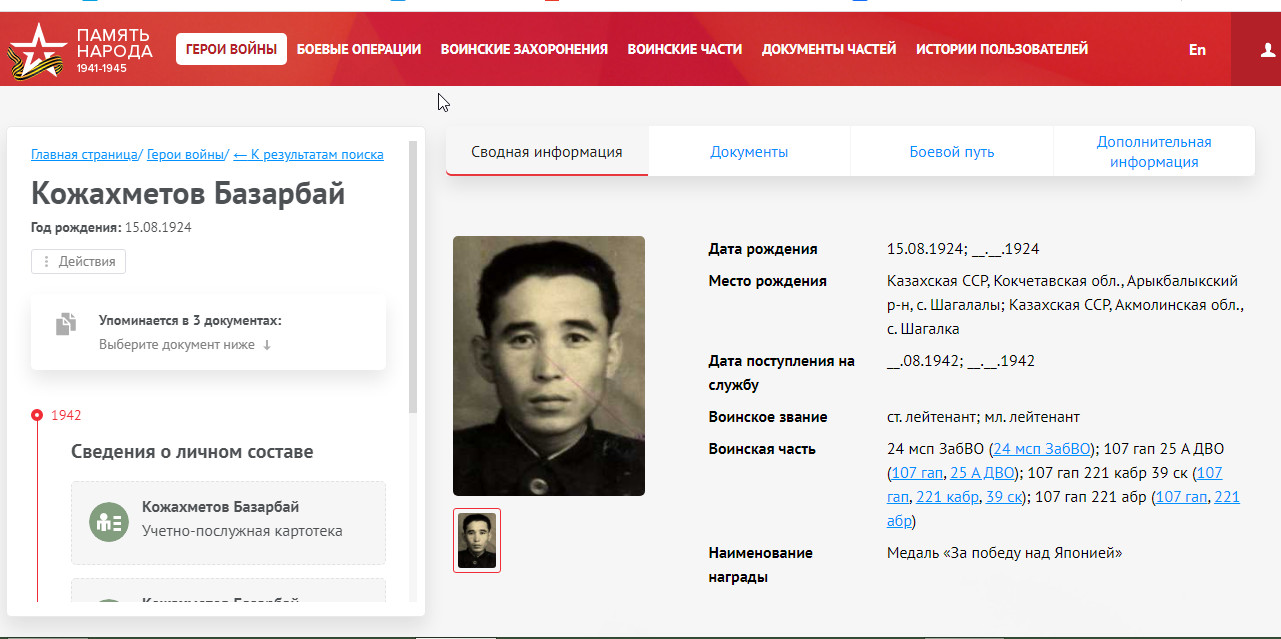Select the Документы tab
Screen dimensions: 1281x639
[x=749, y=152]
